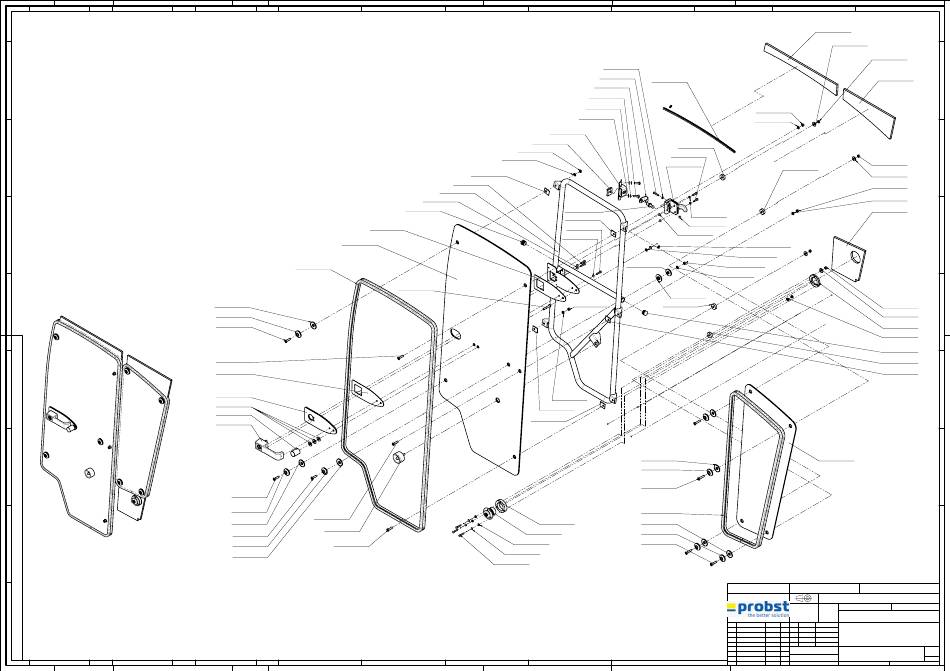Click the probst company logo
The width and height of the screenshot is (950, 671).
point(759,608)
